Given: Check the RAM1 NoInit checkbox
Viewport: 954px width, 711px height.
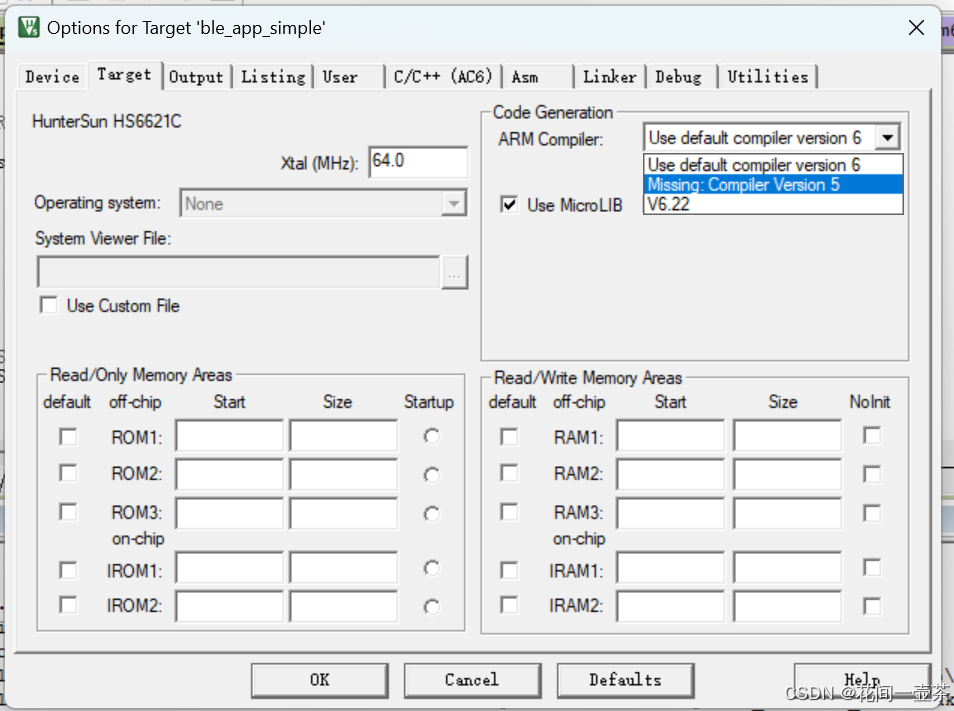Looking at the screenshot, I should 872,435.
